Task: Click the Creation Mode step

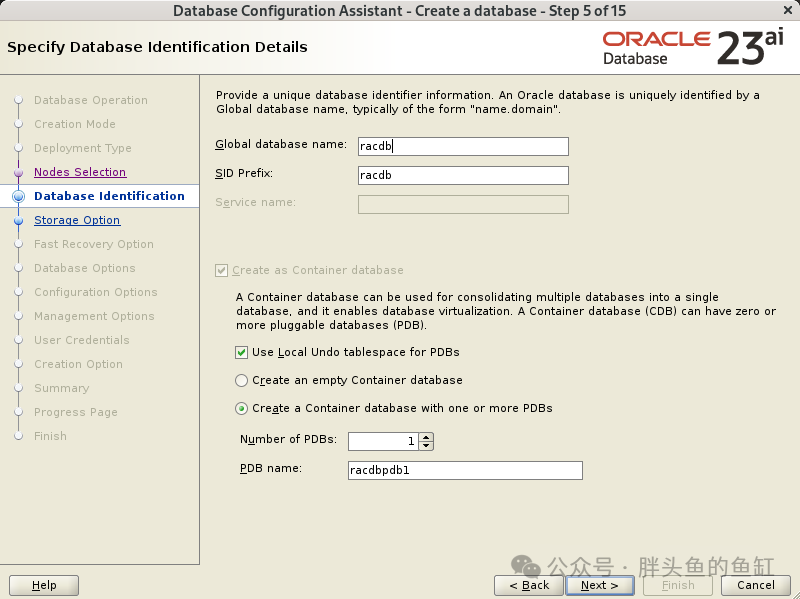Action: tap(74, 124)
